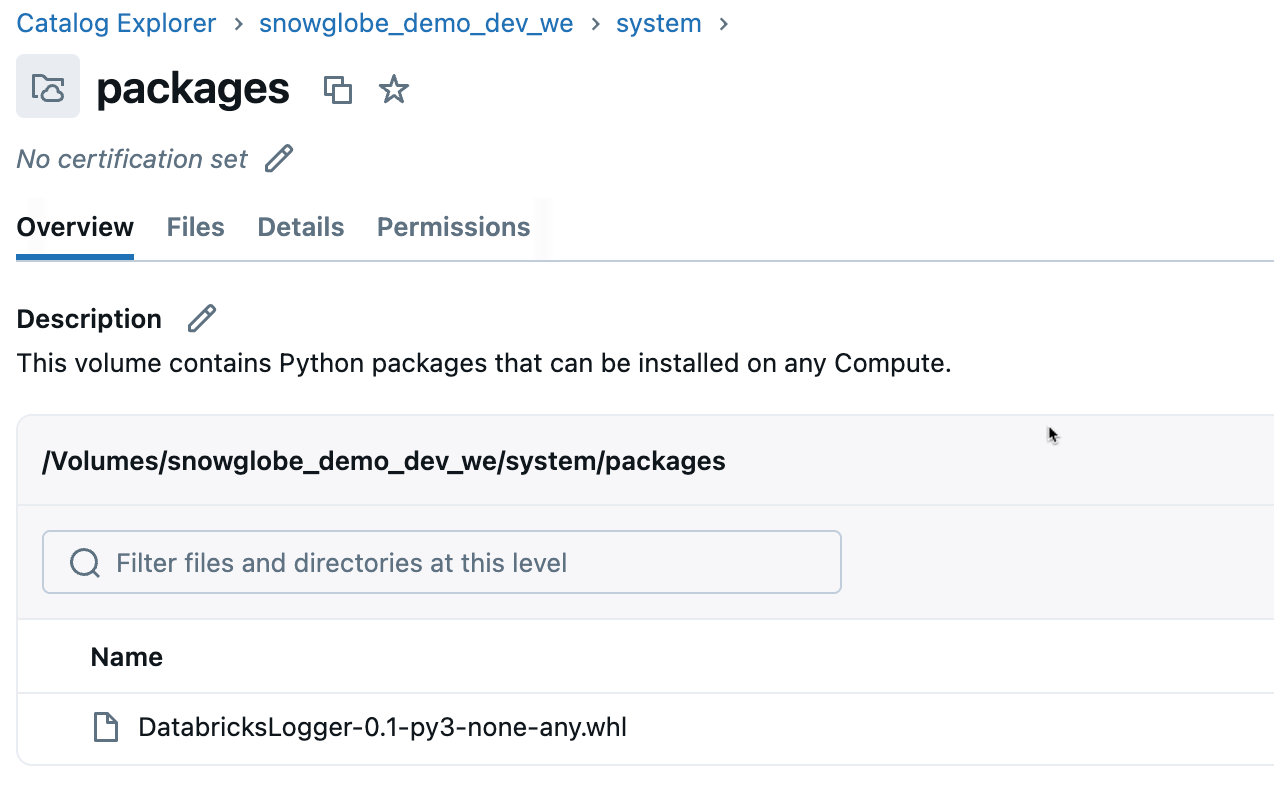Image resolution: width=1274 pixels, height=790 pixels.
Task: Star the packages volume as favorite
Action: click(x=394, y=90)
